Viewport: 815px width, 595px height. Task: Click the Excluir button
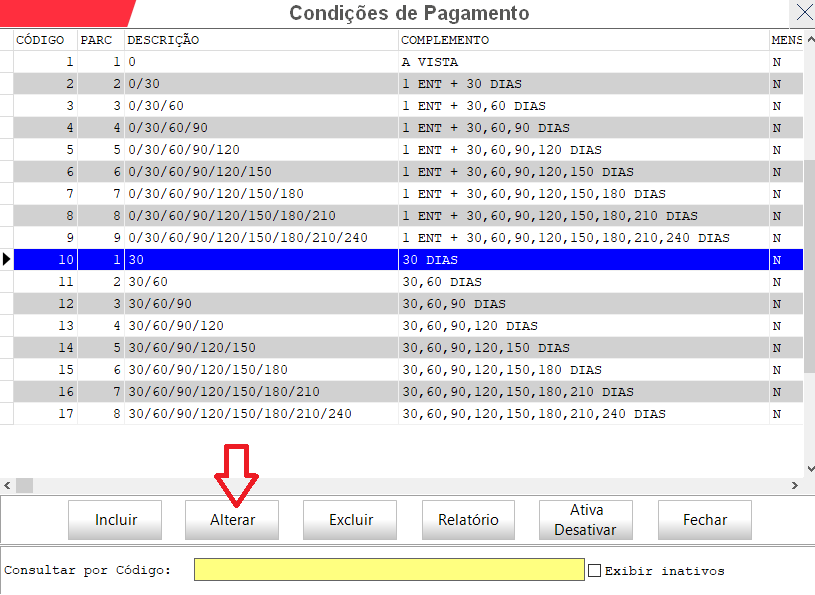(350, 520)
